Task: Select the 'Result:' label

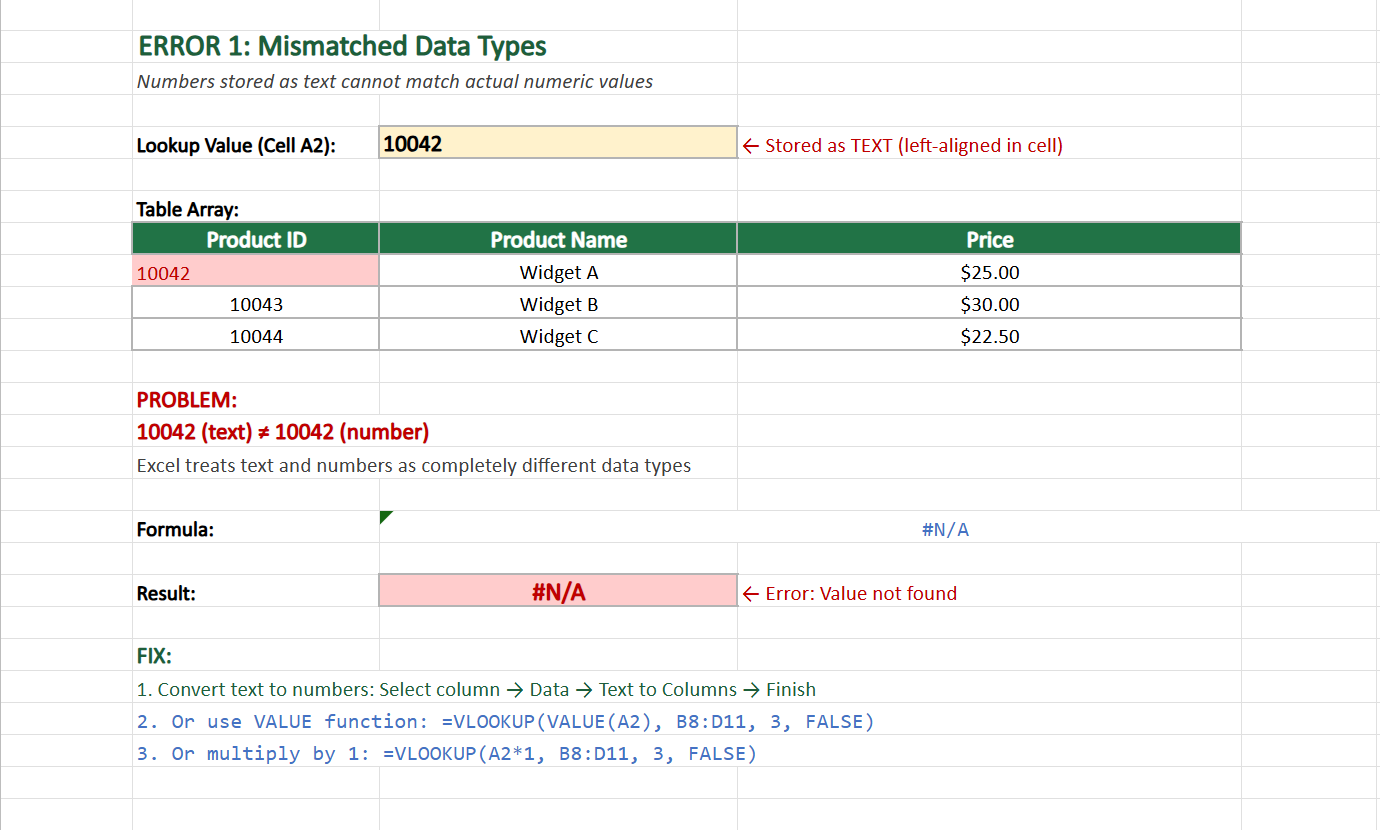Action: click(x=166, y=594)
